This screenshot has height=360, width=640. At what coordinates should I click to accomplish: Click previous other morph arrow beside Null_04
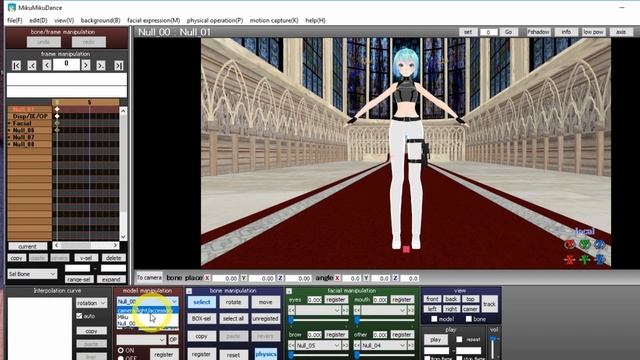(x=357, y=345)
